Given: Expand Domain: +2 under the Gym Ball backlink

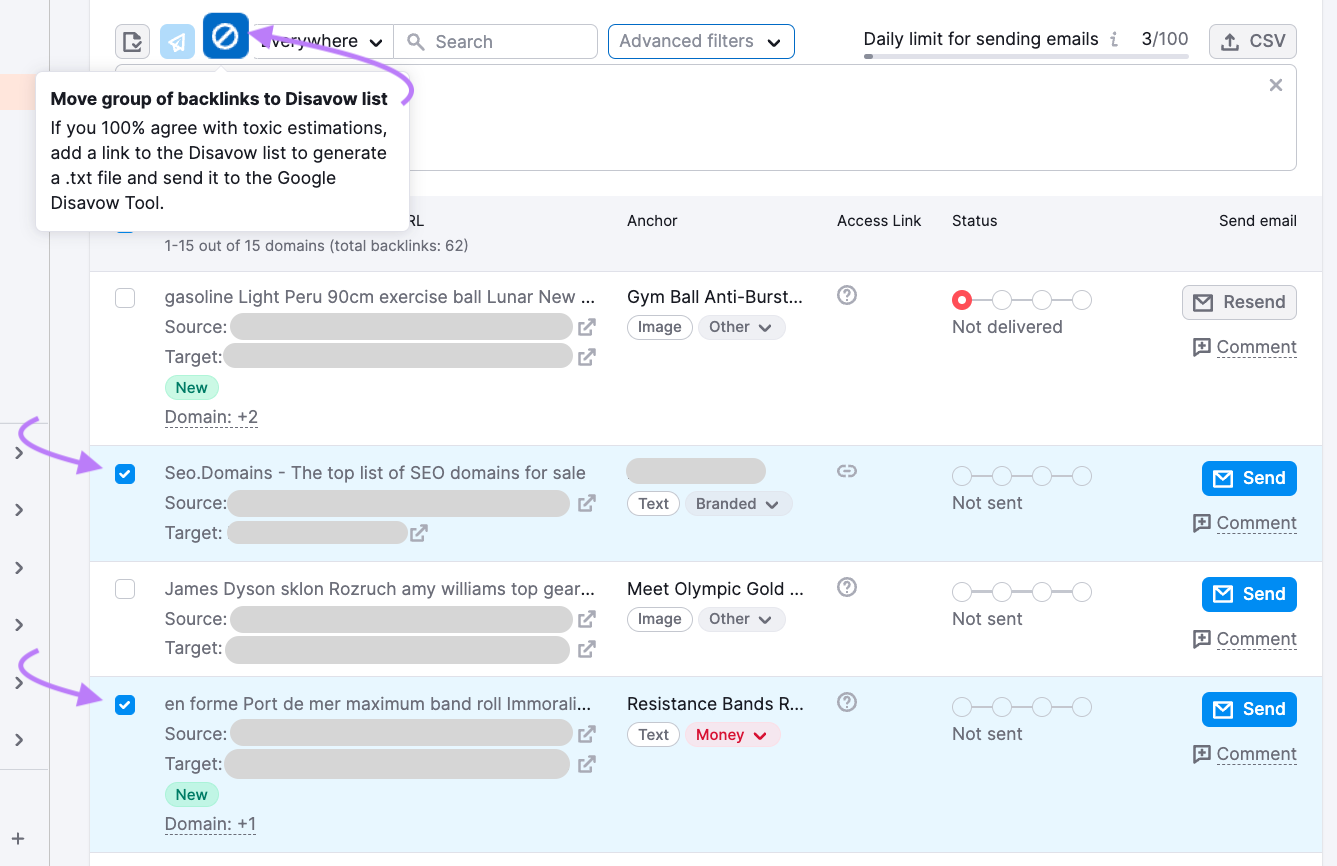Looking at the screenshot, I should pyautogui.click(x=210, y=417).
